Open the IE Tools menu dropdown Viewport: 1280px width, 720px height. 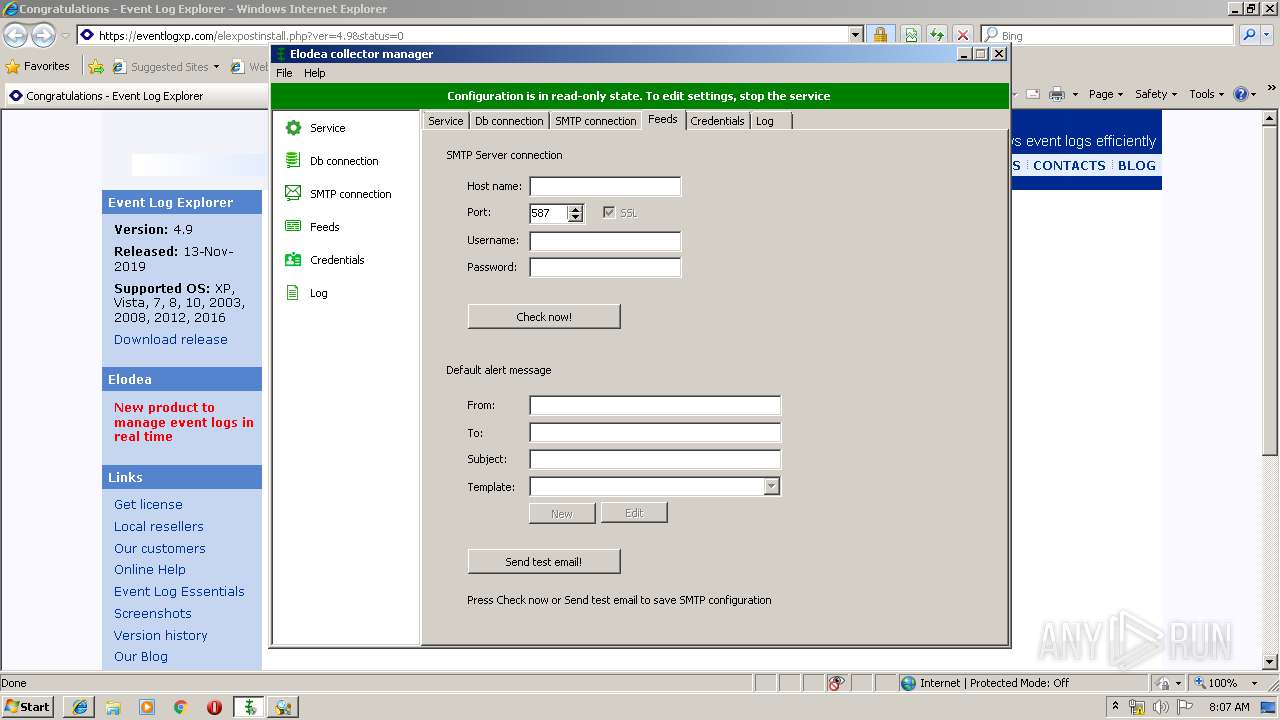1206,94
